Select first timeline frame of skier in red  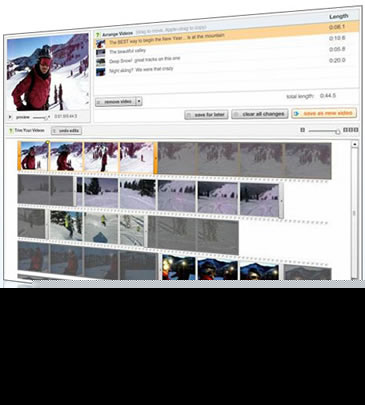pyautogui.click(x=35, y=156)
